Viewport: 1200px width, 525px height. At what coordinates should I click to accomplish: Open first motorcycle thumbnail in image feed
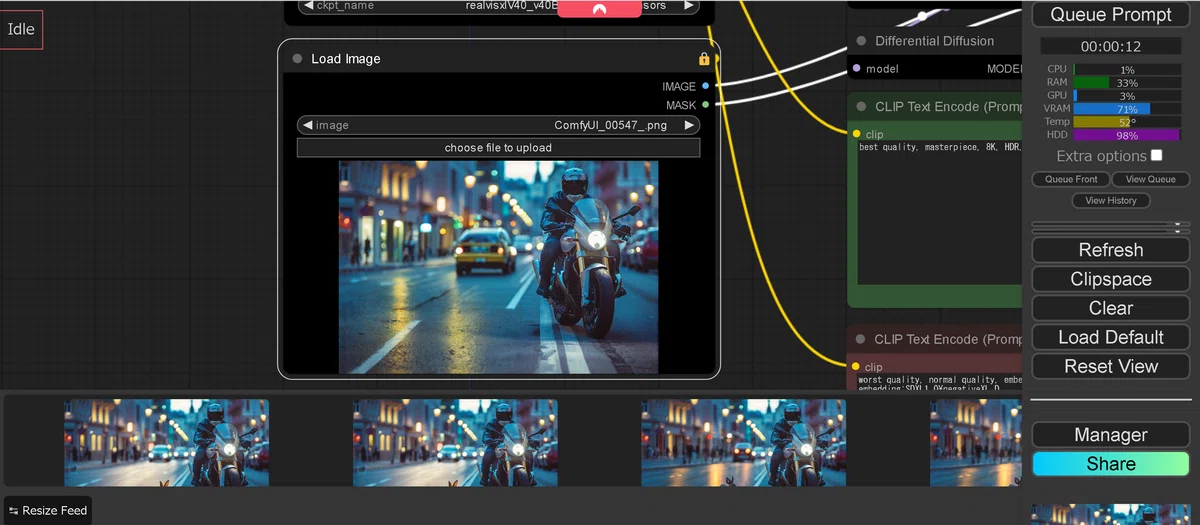click(167, 443)
